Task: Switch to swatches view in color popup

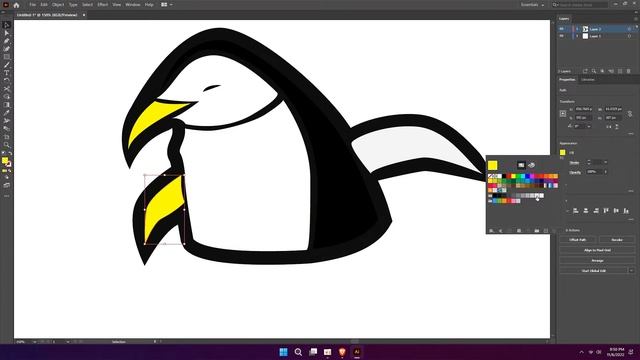Action: [521, 165]
